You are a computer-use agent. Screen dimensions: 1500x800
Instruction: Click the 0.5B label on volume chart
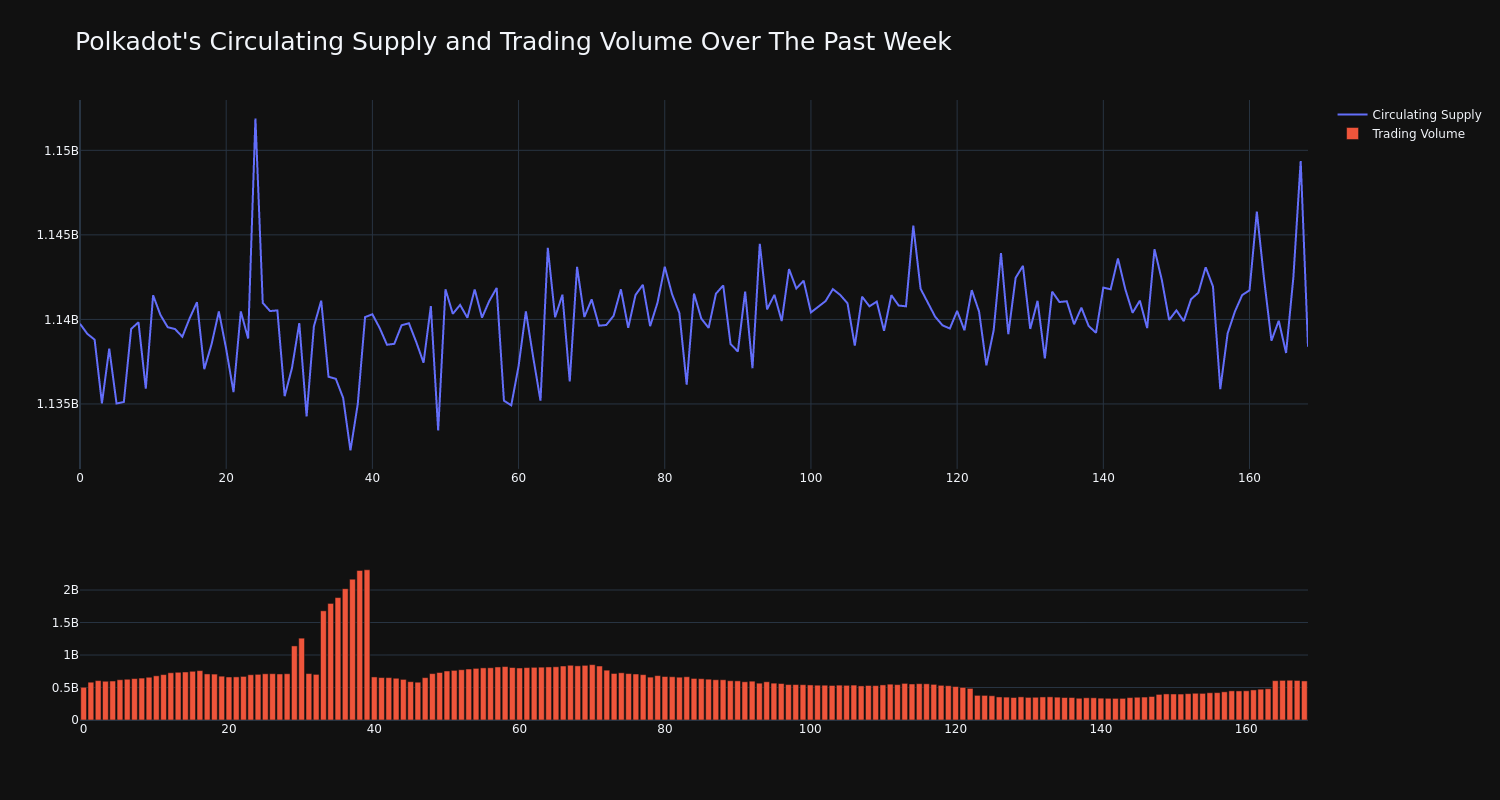point(65,688)
